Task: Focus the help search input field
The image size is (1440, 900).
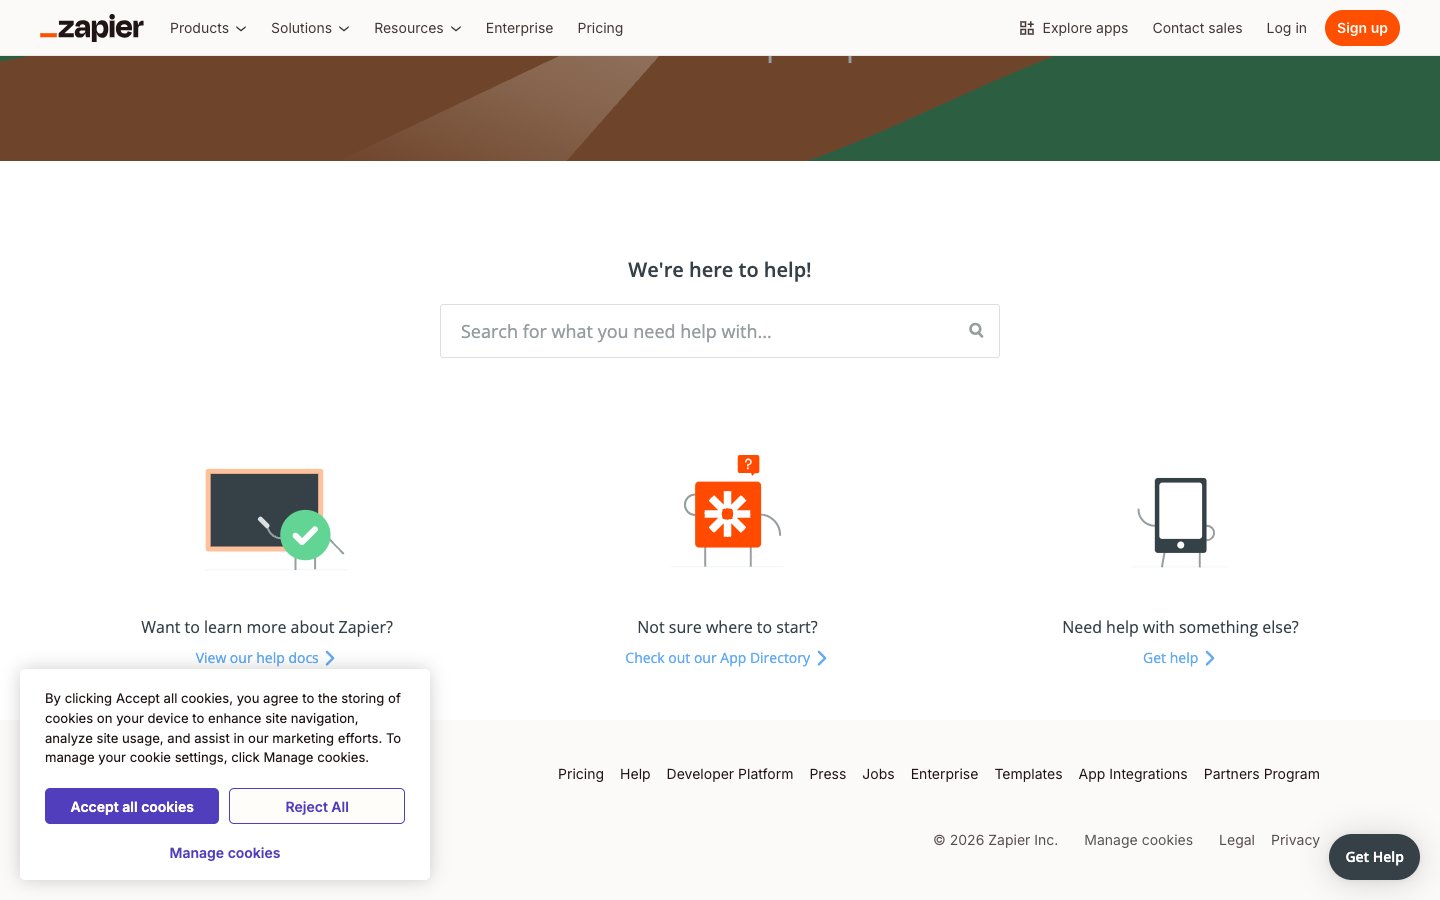Action: coord(700,331)
